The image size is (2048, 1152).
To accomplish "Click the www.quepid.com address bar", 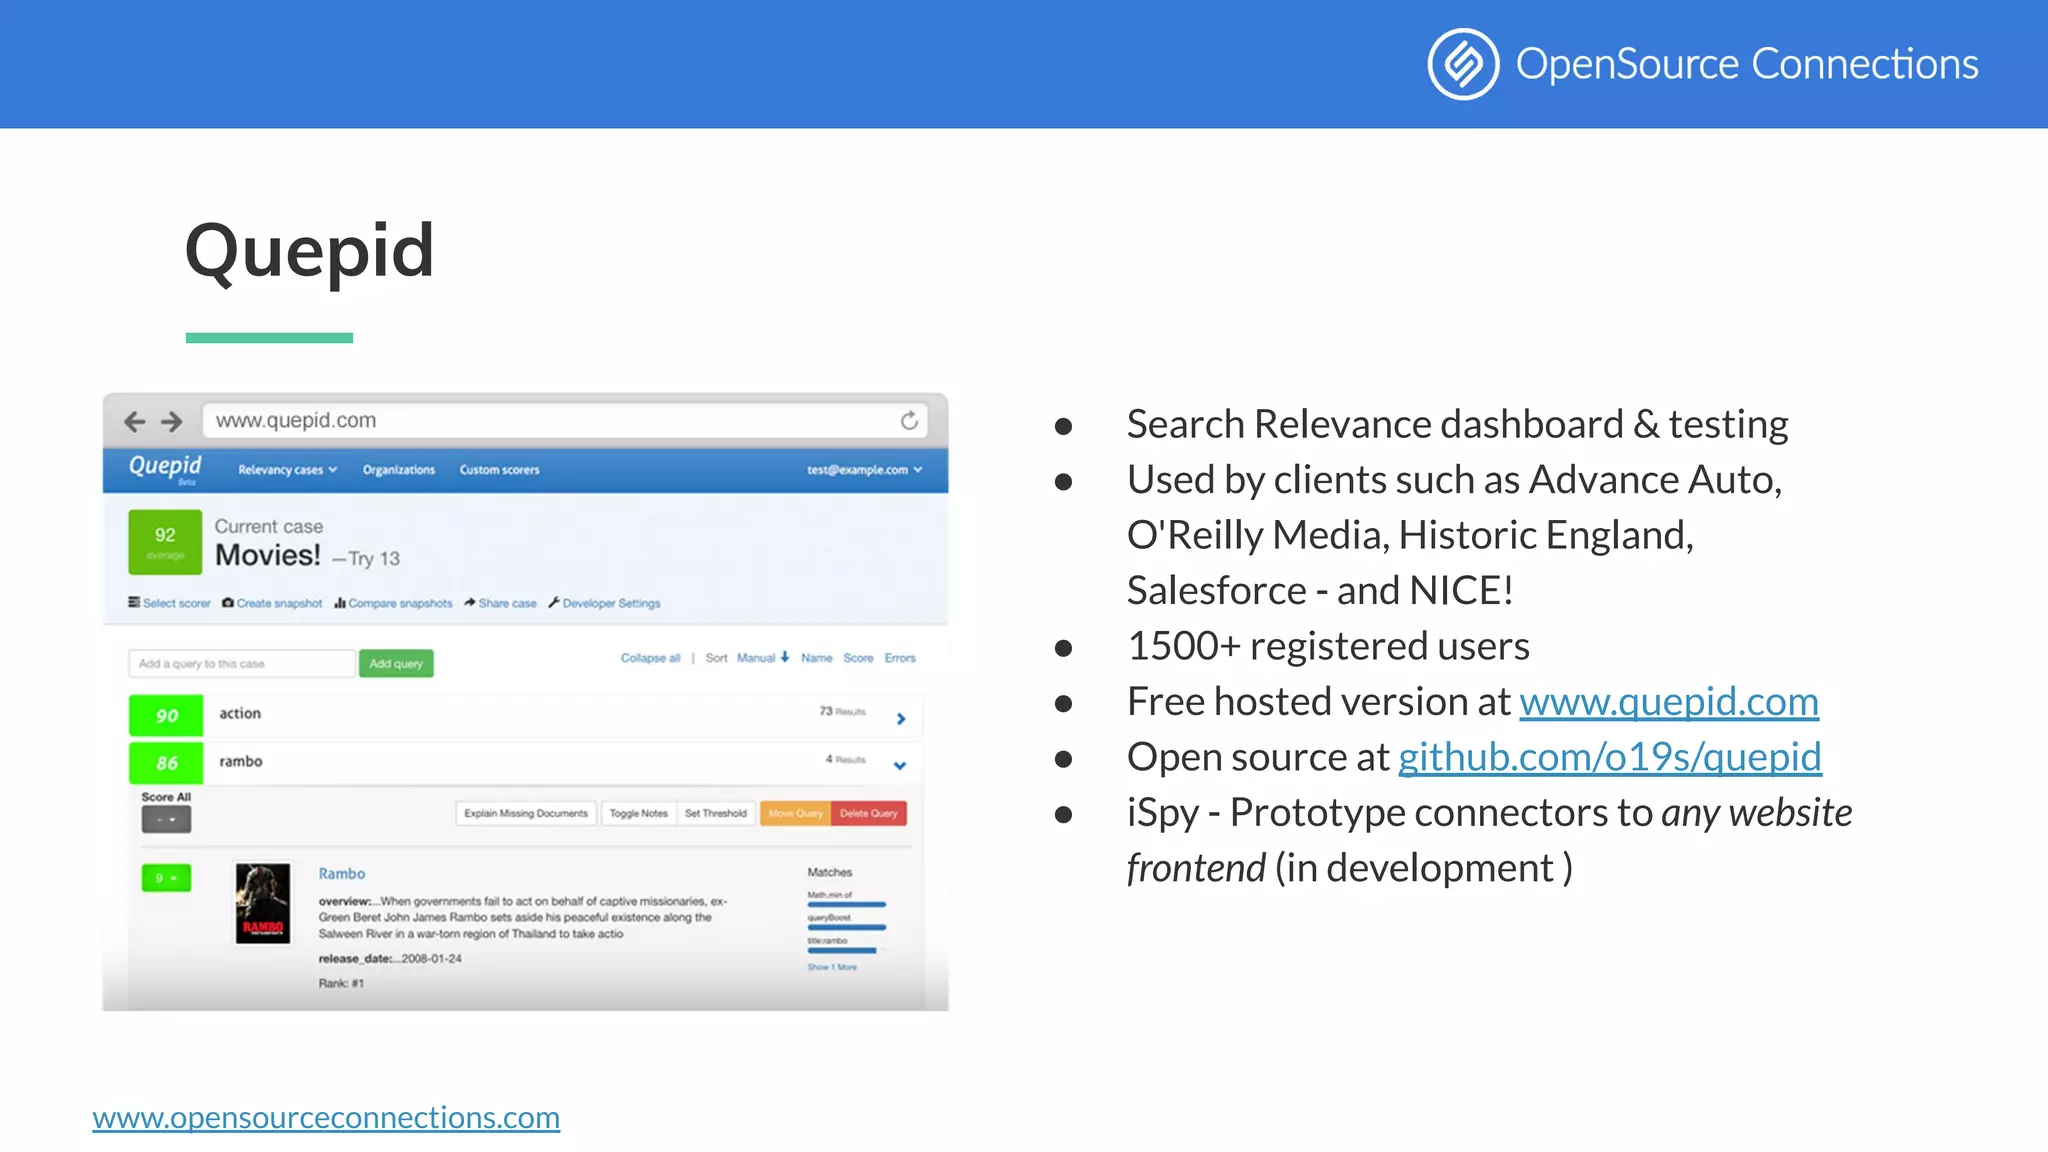I will point(565,420).
